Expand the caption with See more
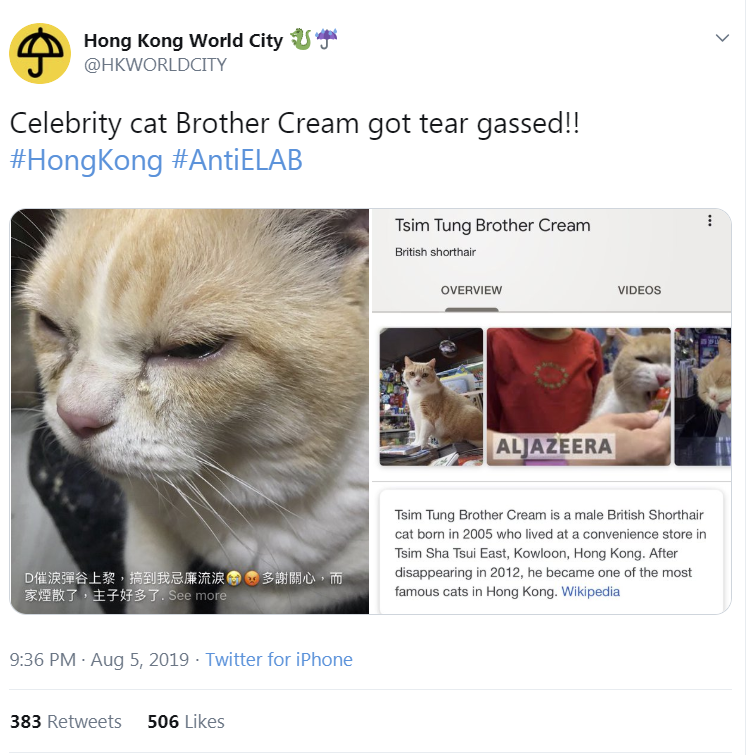 (x=197, y=596)
